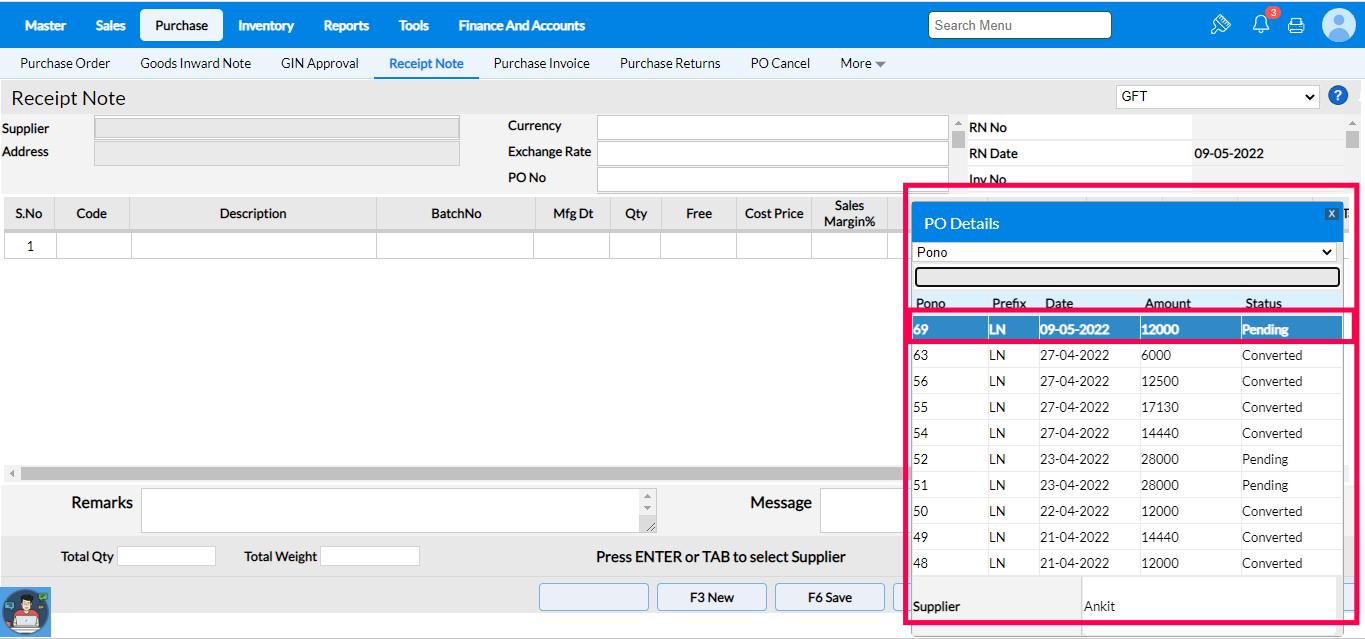1365x639 pixels.
Task: Switch to Purchase Invoice tab
Action: coord(541,63)
